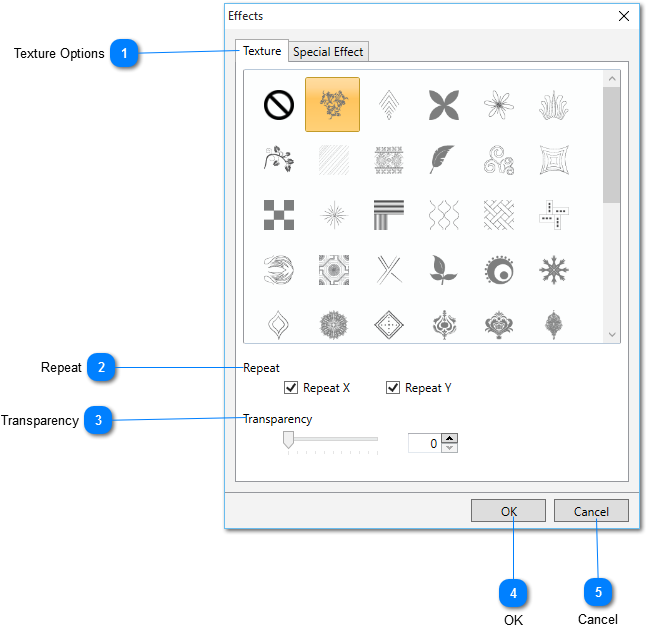
Task: Choose the checkerboard texture
Action: pyautogui.click(x=278, y=214)
